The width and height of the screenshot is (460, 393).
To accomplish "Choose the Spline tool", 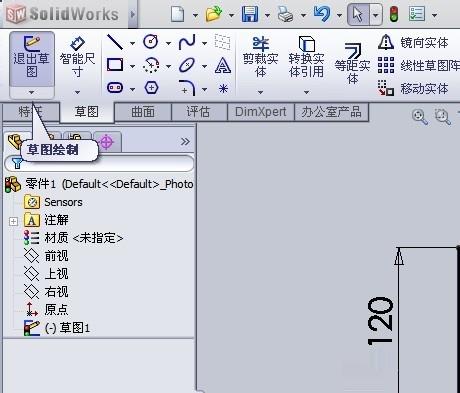I will [187, 42].
